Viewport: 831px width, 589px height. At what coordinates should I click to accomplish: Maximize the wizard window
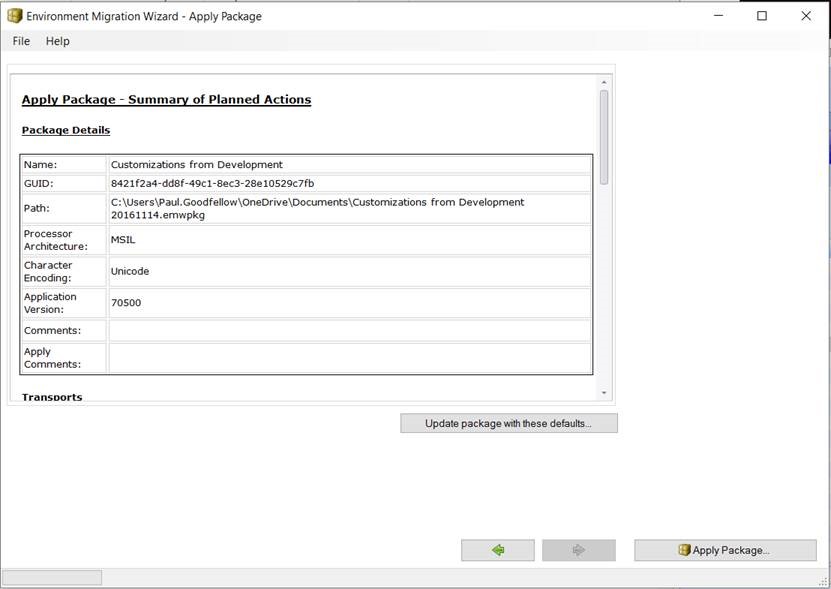click(x=762, y=16)
